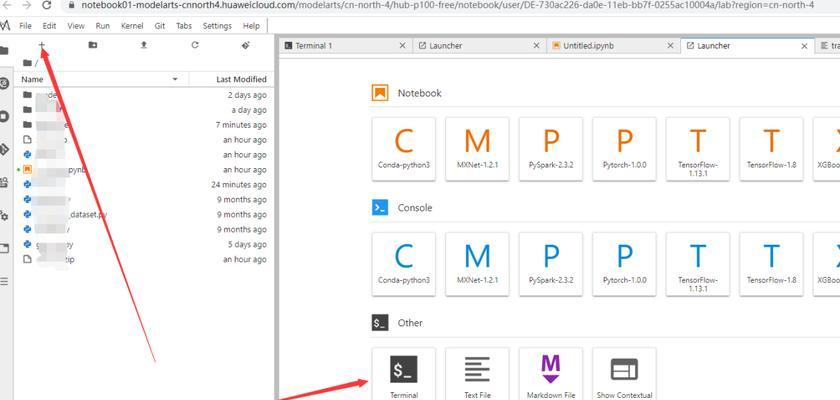Open the Git sidebar panel

(x=4, y=149)
